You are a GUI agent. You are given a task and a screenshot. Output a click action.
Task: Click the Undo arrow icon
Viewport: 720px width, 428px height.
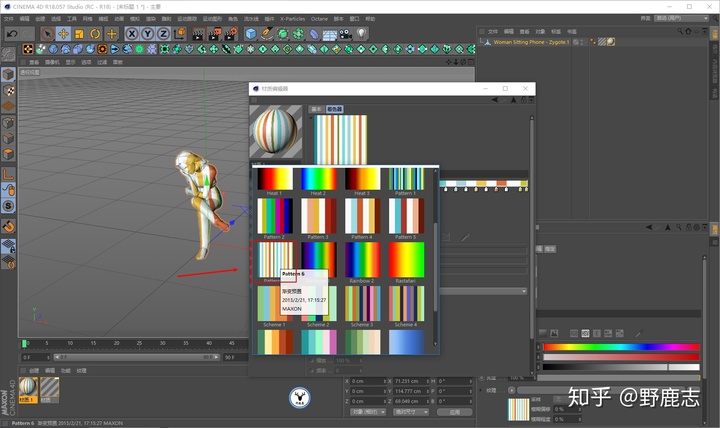tap(12, 34)
